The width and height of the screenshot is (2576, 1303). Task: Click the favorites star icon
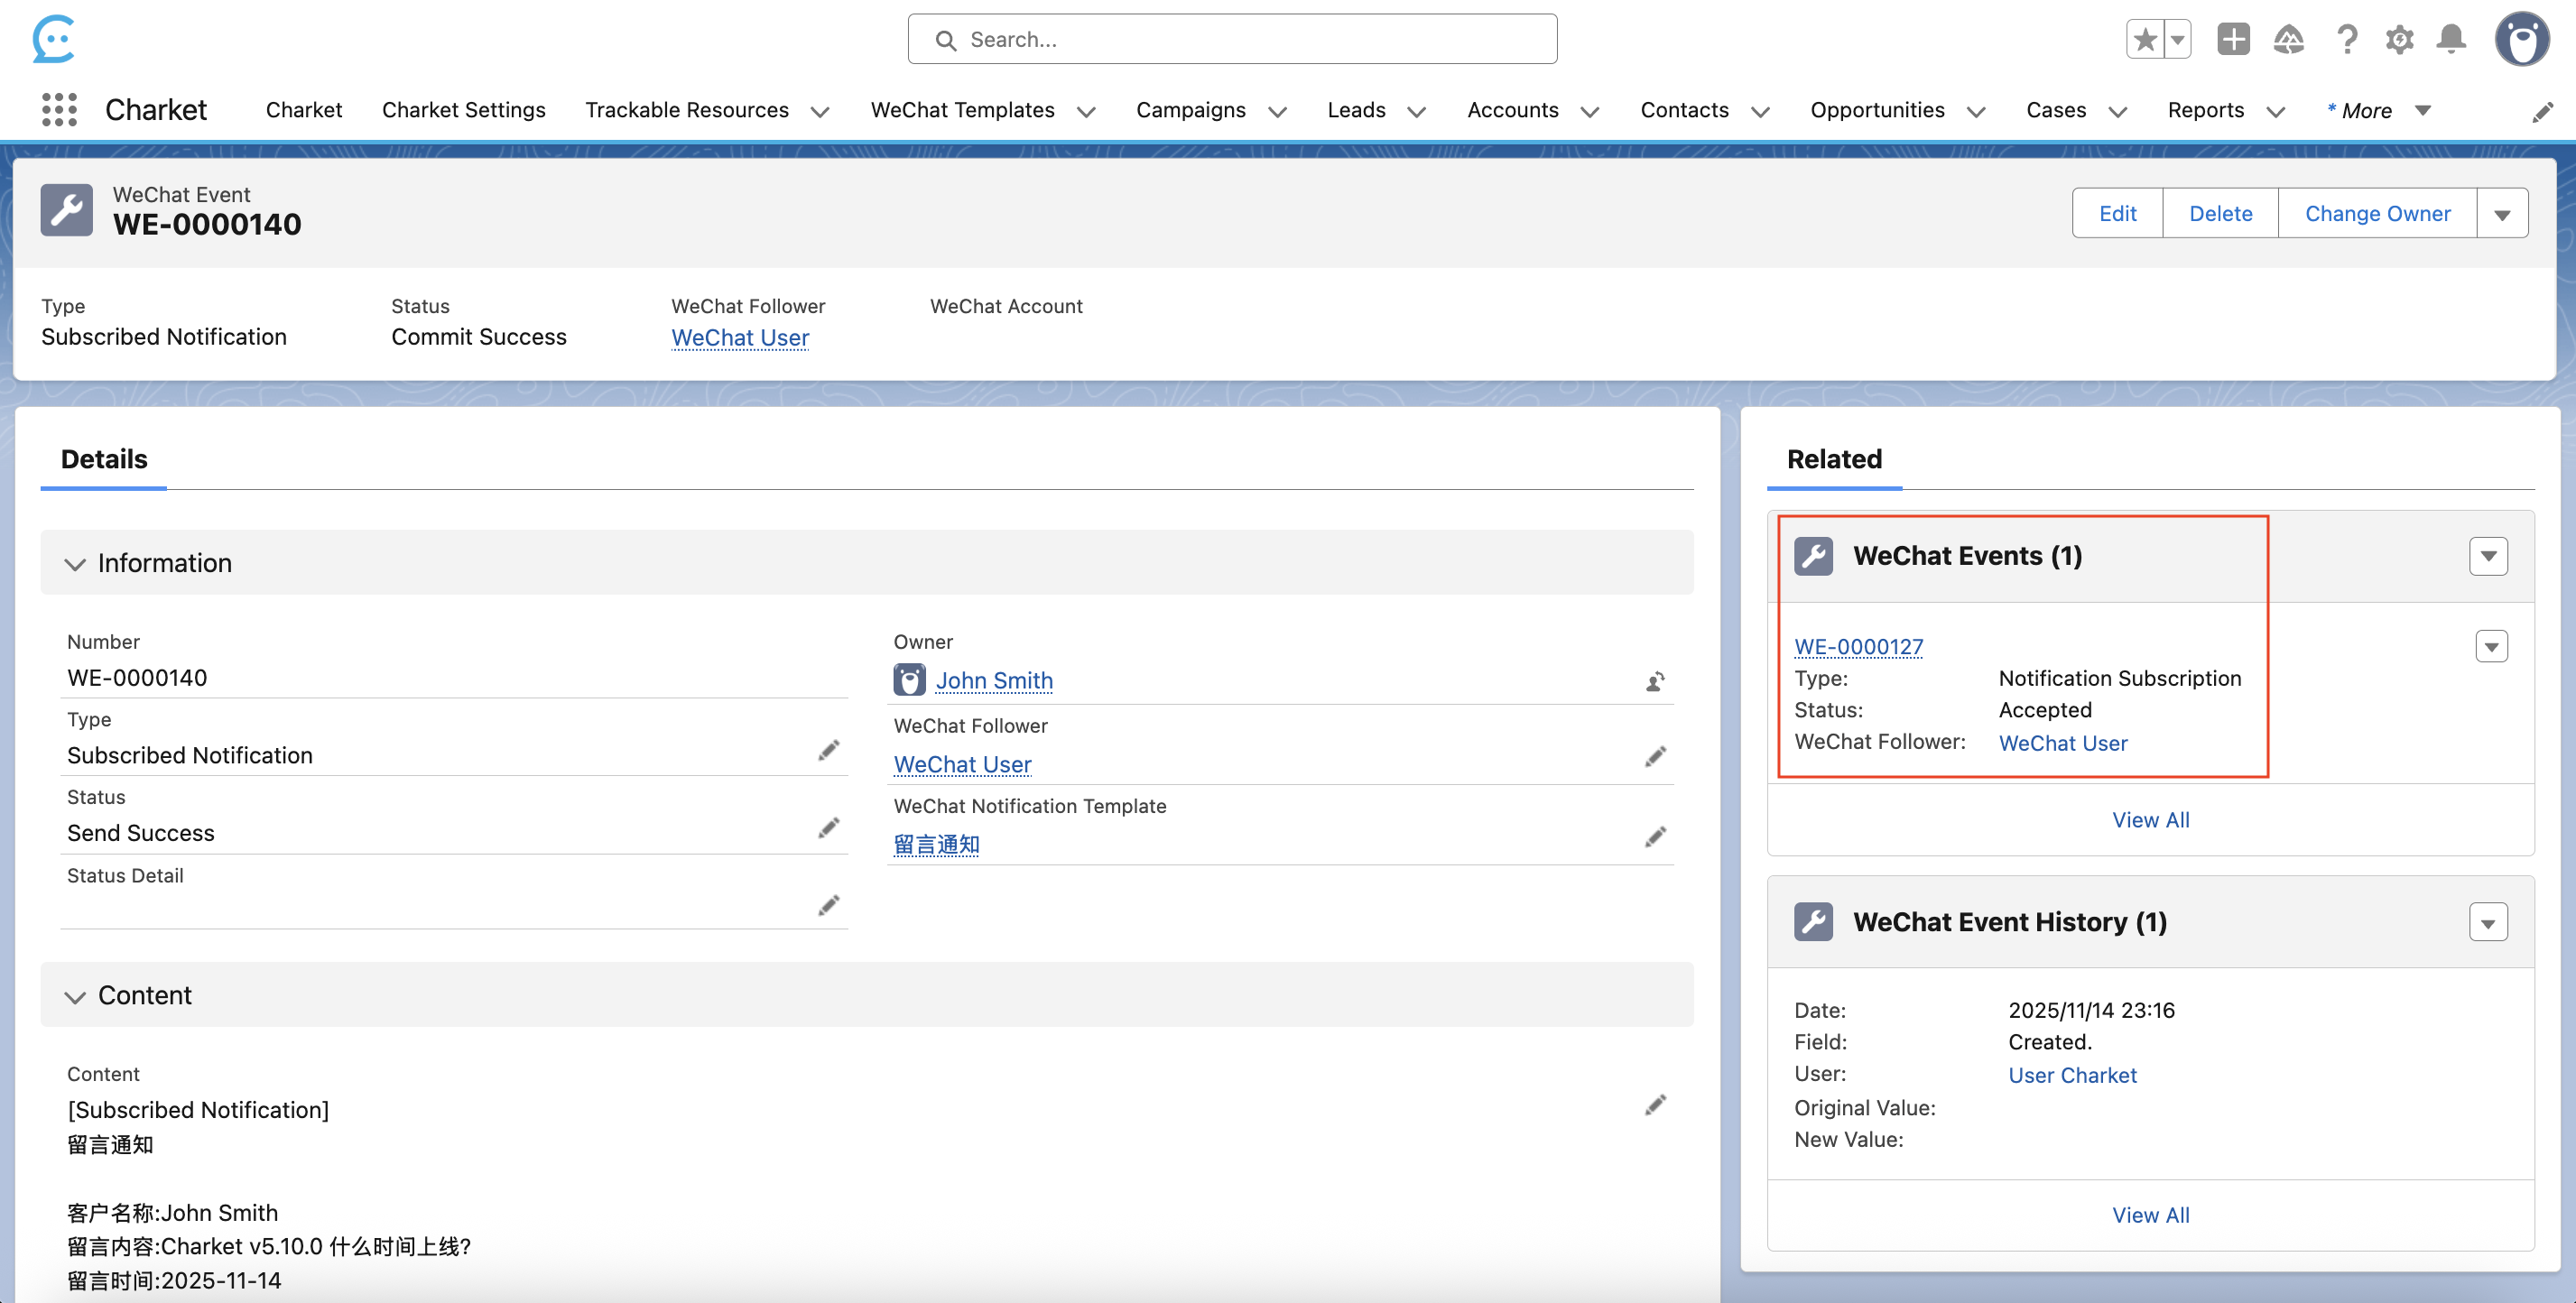(2144, 40)
